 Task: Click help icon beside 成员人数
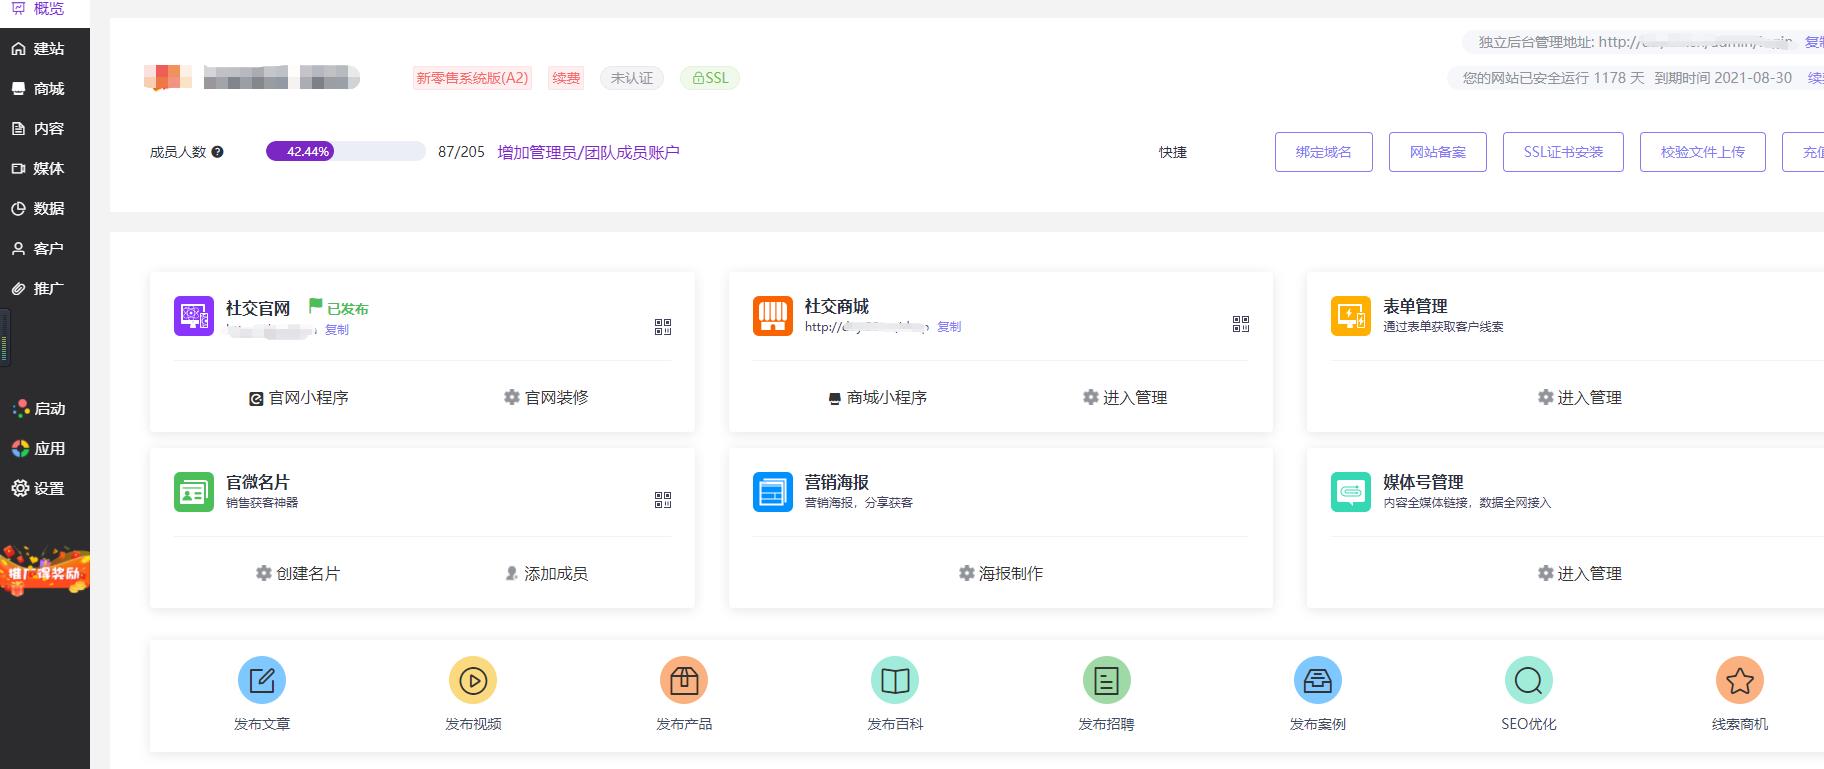pyautogui.click(x=217, y=152)
